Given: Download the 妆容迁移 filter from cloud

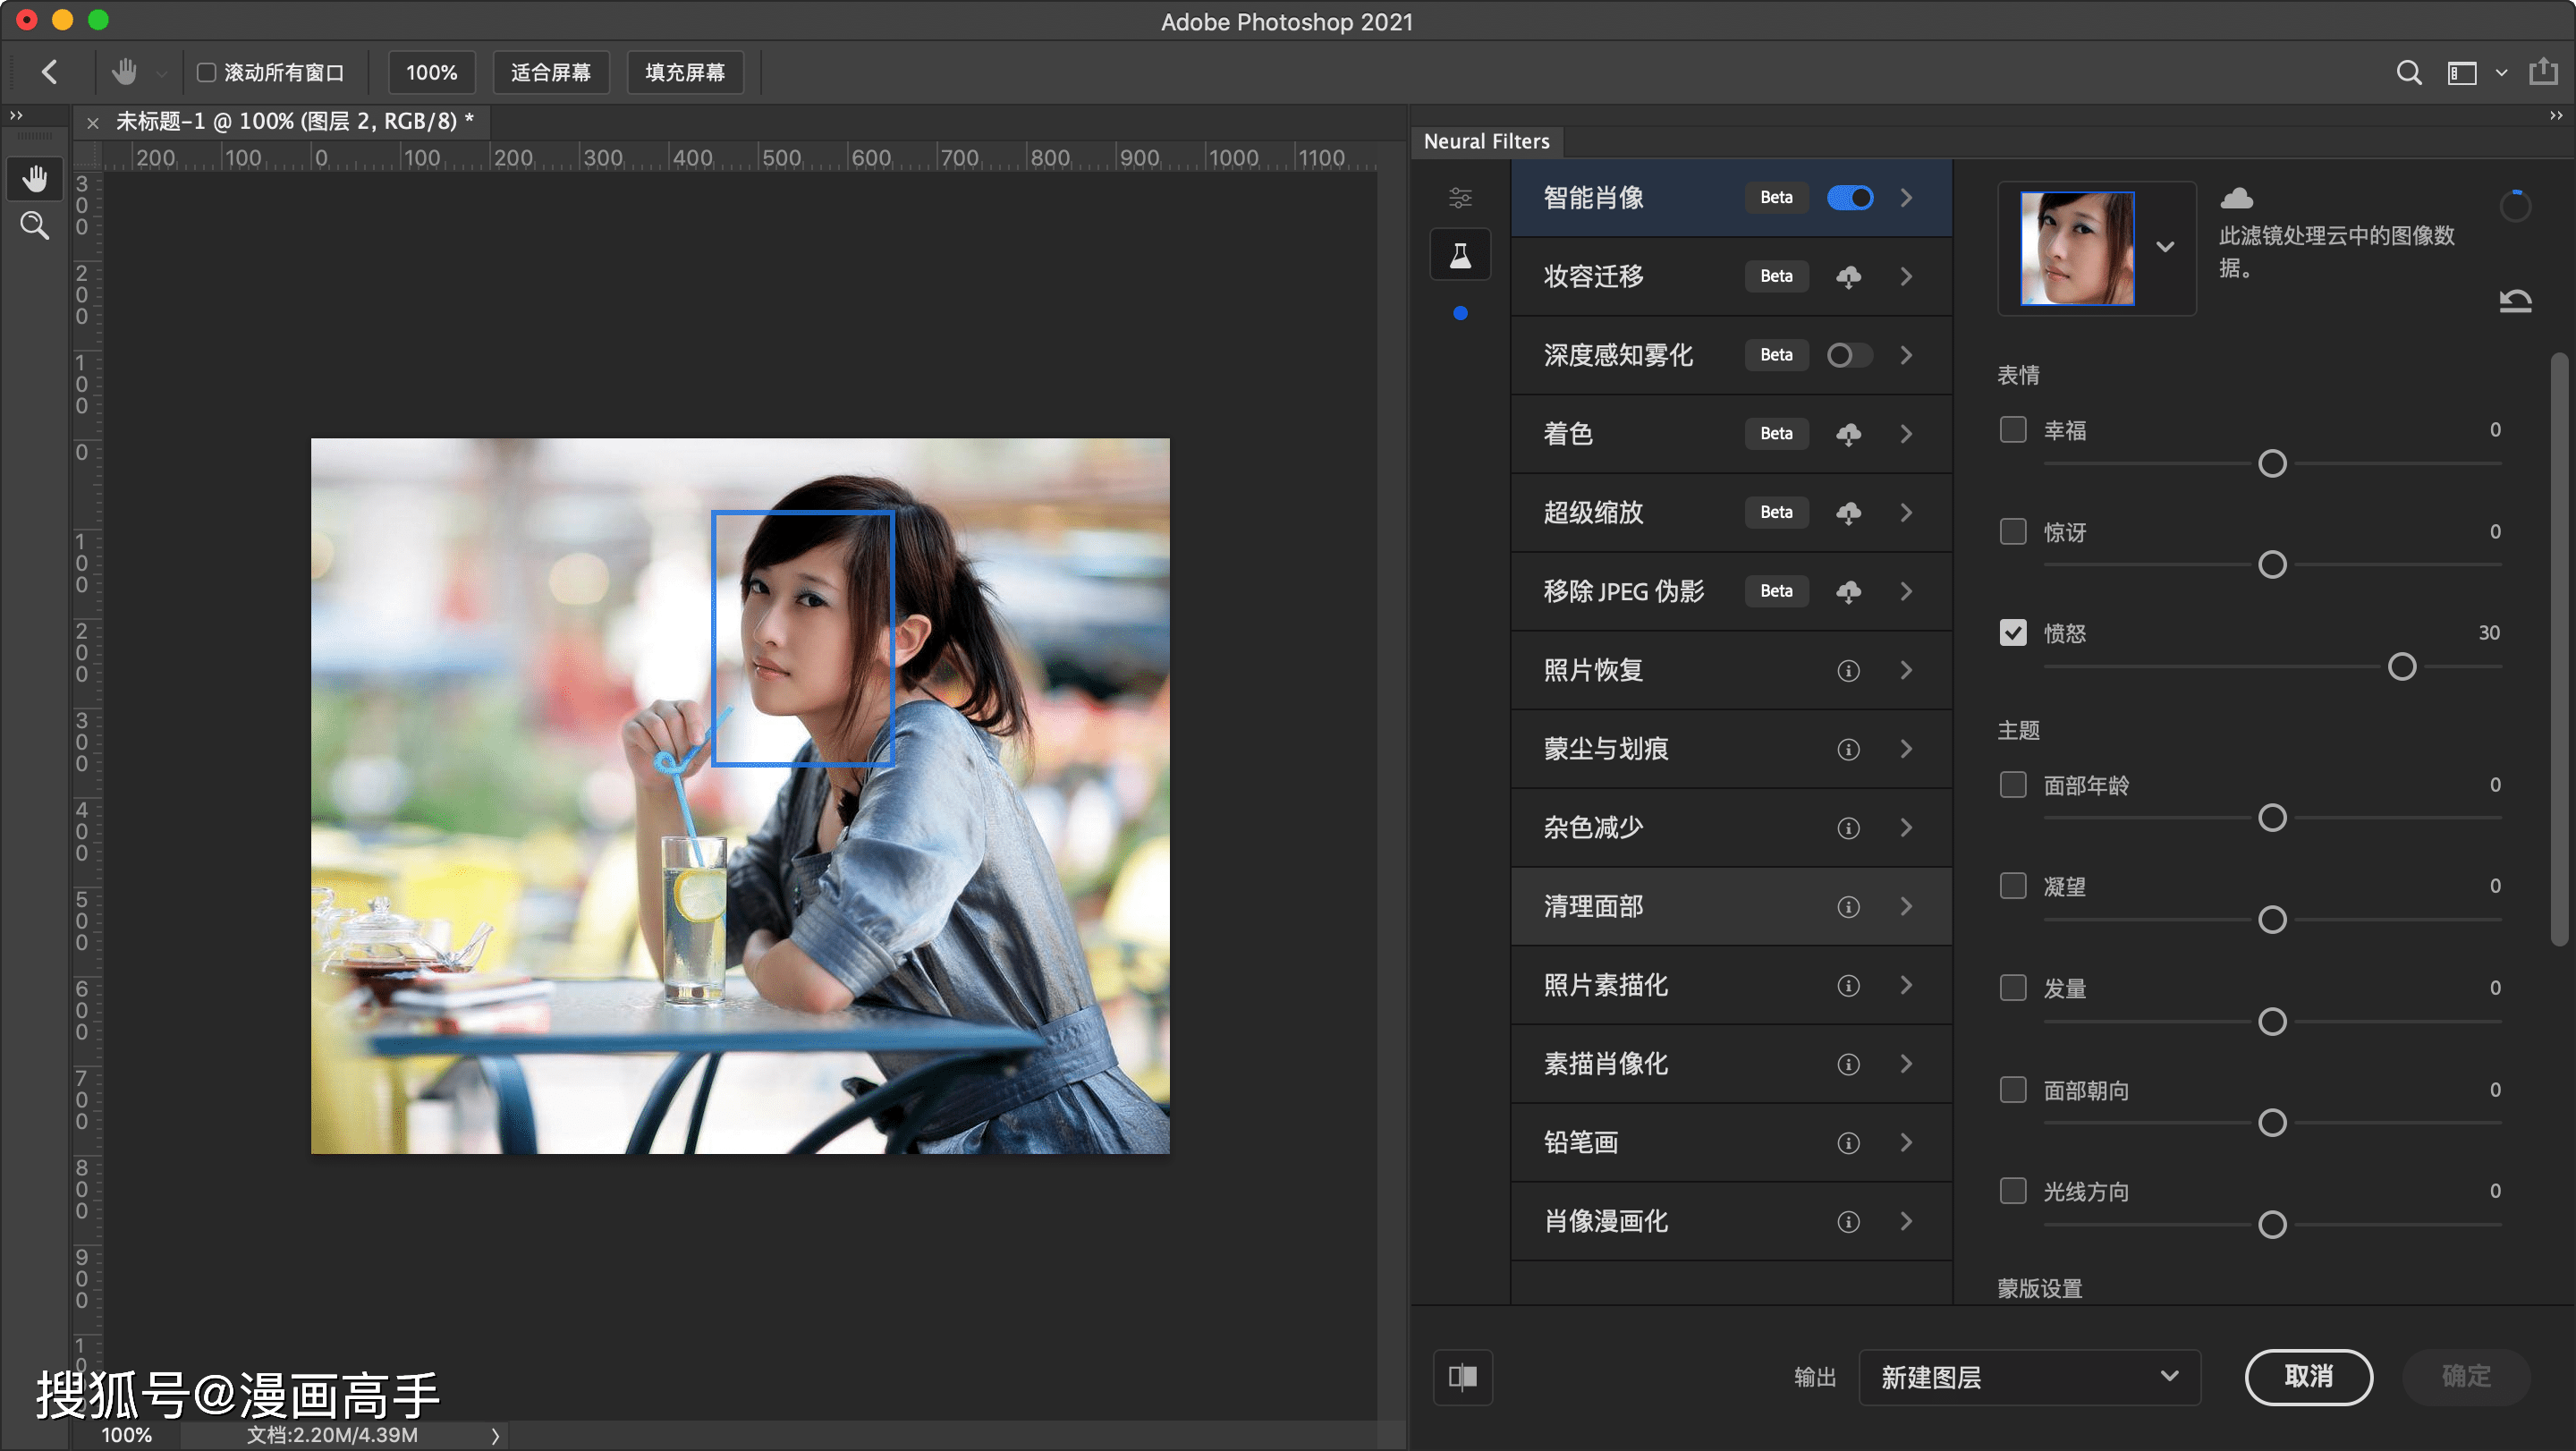Looking at the screenshot, I should pyautogui.click(x=1849, y=276).
